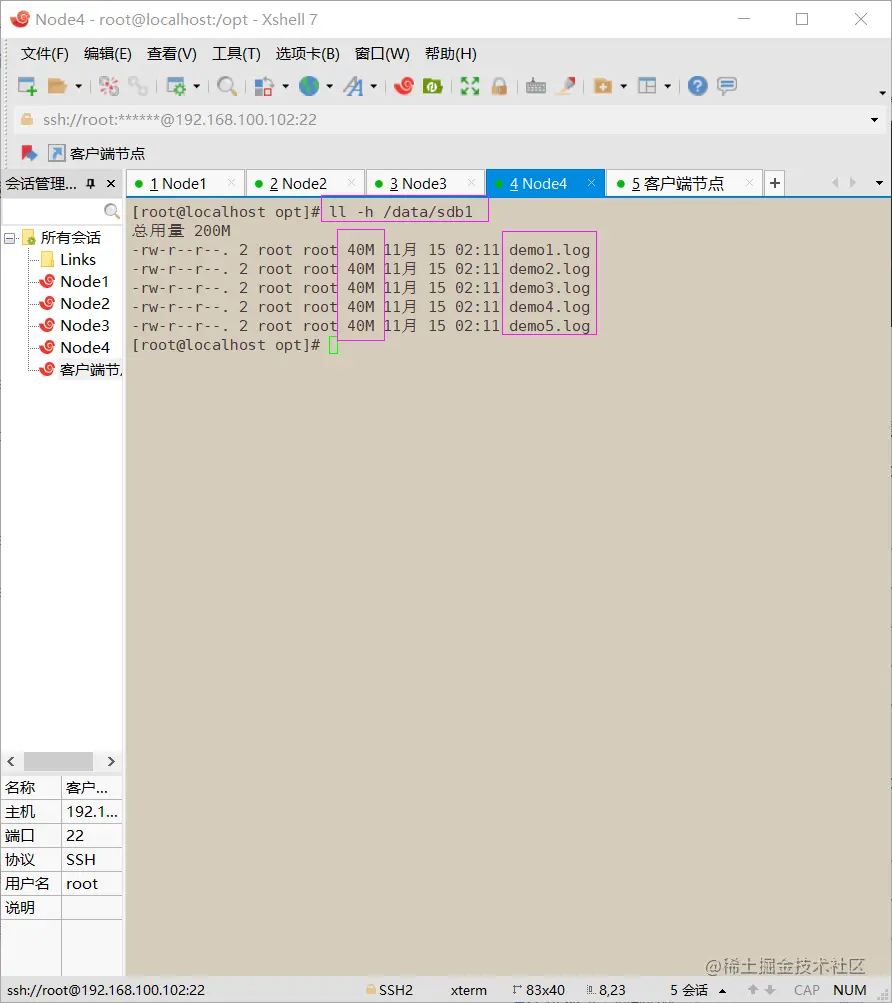Screen dimensions: 892x1003
Task: Open the 查看(V) menu
Action: pos(171,54)
